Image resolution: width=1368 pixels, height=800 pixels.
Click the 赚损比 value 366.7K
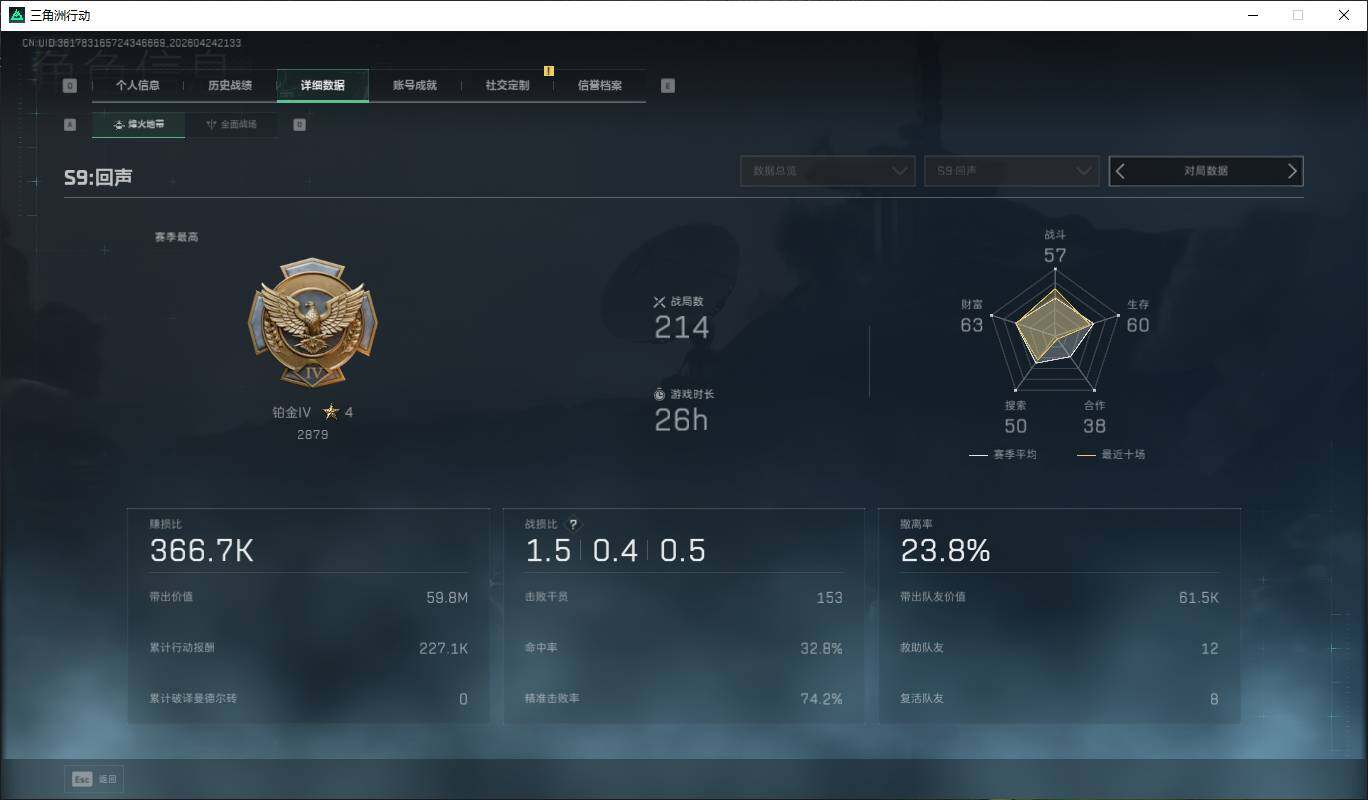click(202, 551)
